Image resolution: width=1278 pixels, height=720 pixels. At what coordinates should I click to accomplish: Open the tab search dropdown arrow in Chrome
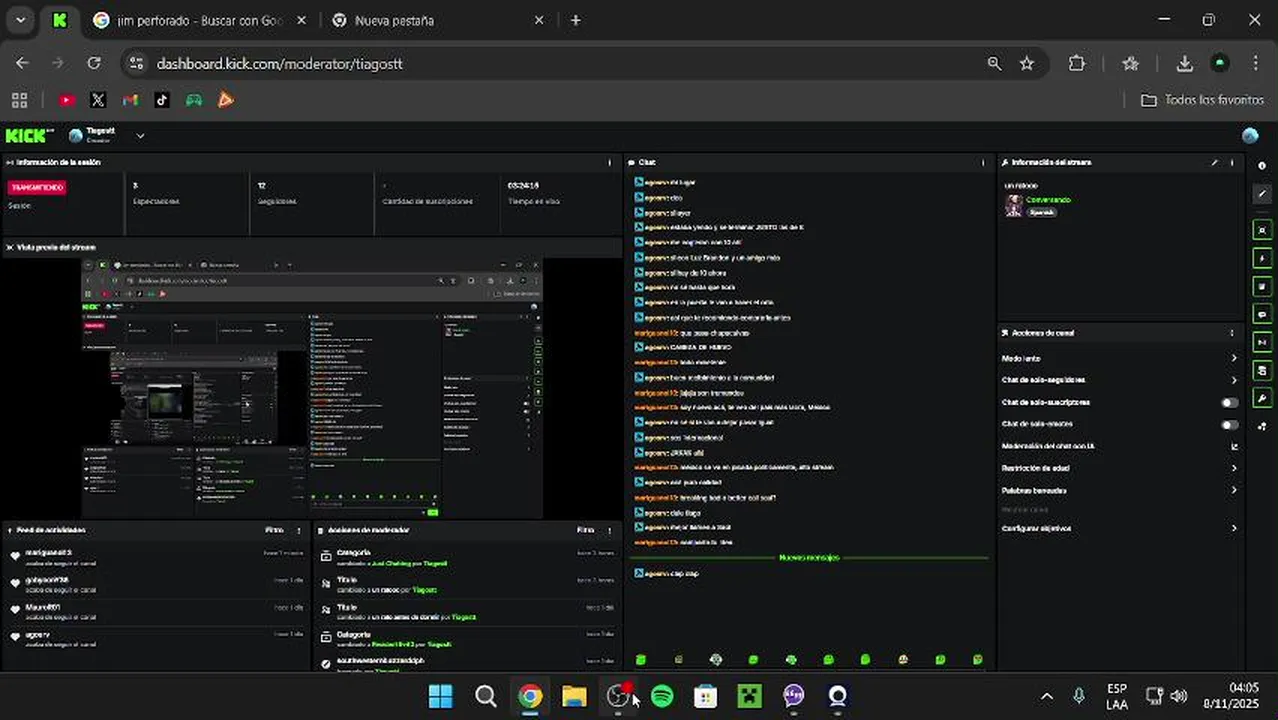click(20, 20)
